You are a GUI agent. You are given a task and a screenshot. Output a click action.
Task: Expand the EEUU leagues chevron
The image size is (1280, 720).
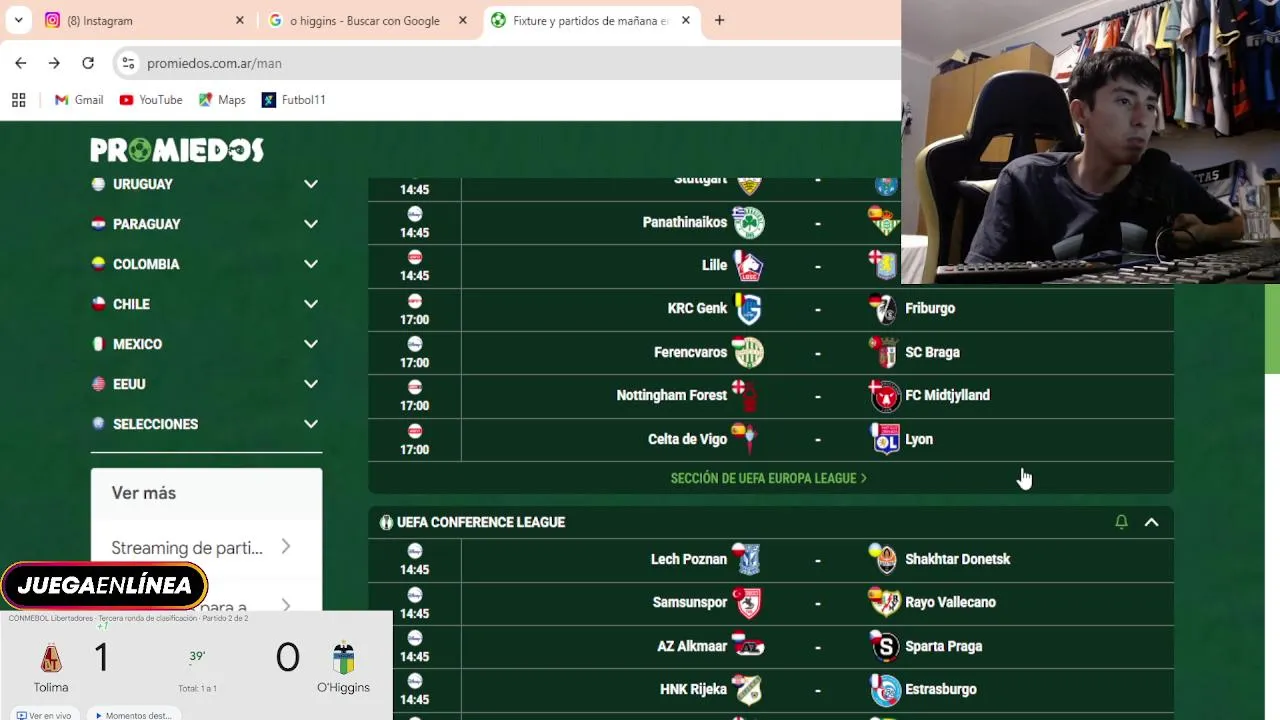tap(311, 384)
